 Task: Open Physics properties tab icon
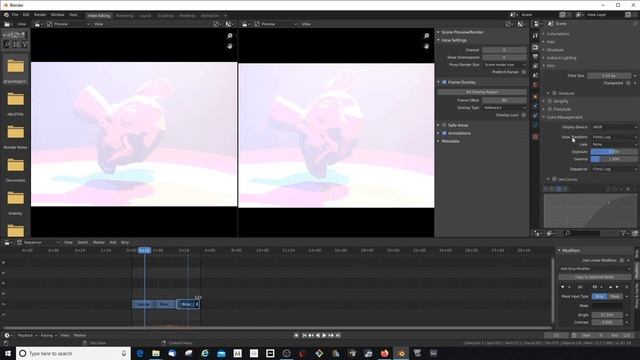tap(536, 116)
